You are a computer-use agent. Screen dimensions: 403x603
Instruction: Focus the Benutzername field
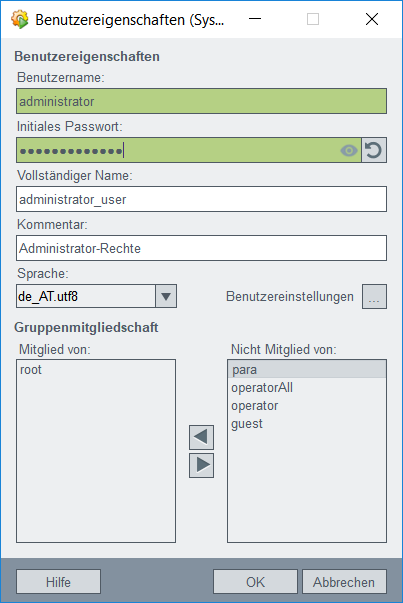point(202,101)
